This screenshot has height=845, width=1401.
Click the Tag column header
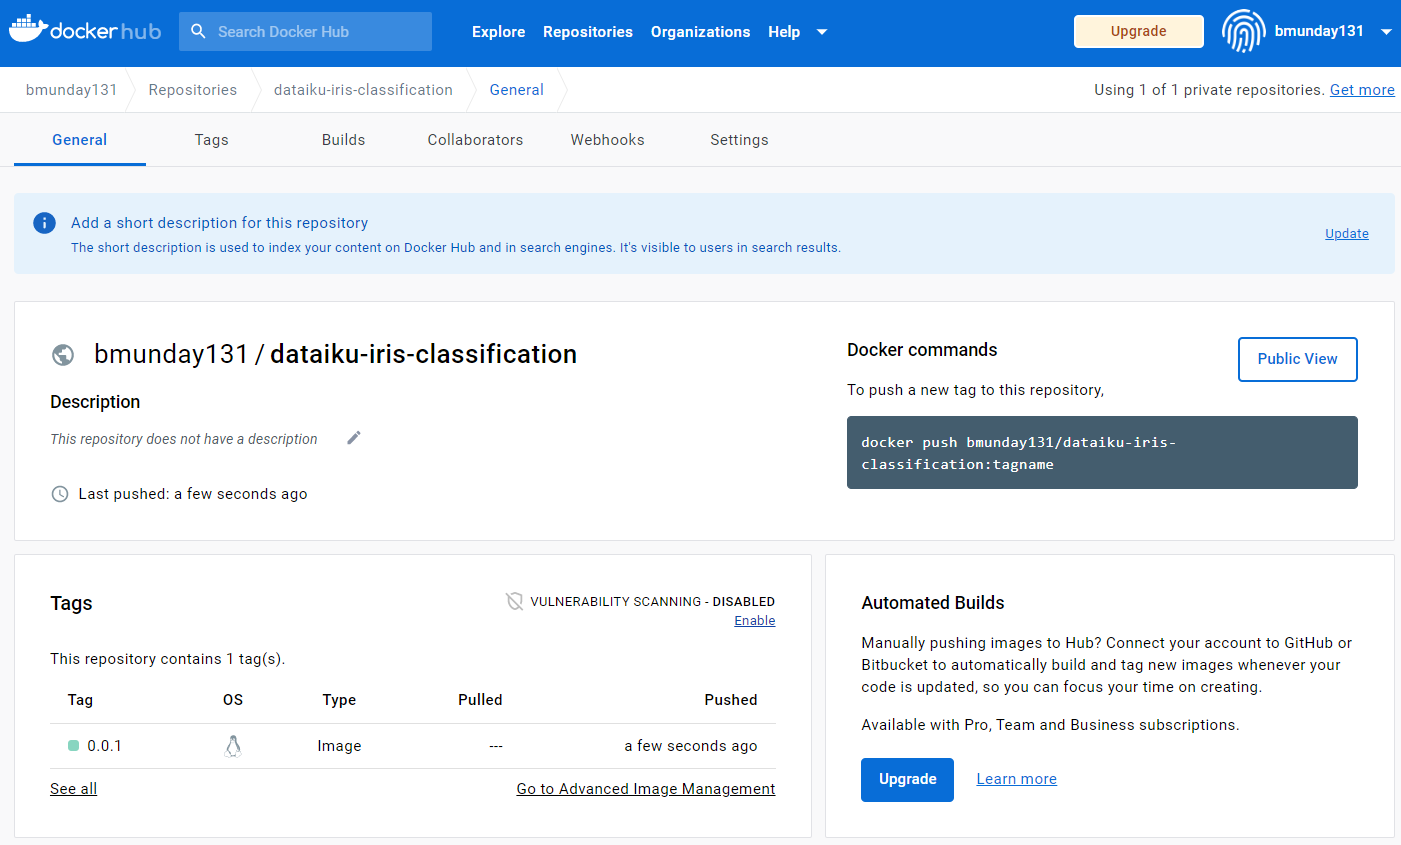tap(80, 700)
